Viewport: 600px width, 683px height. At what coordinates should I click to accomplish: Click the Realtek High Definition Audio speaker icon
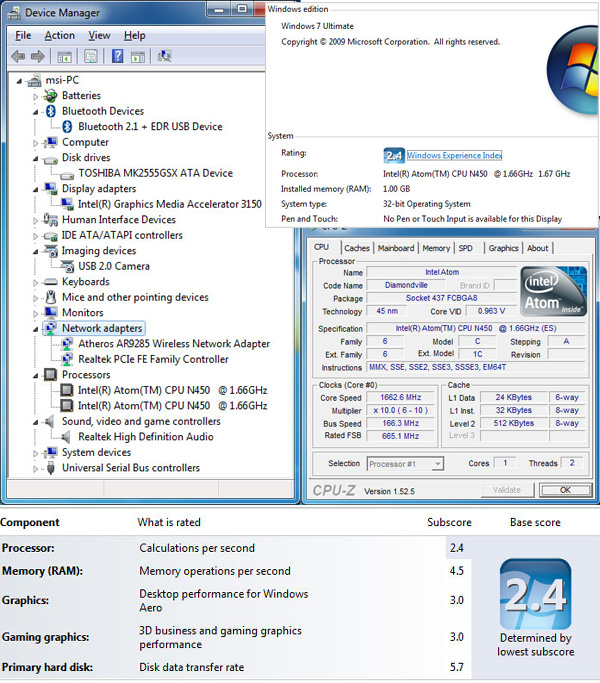(x=66, y=436)
